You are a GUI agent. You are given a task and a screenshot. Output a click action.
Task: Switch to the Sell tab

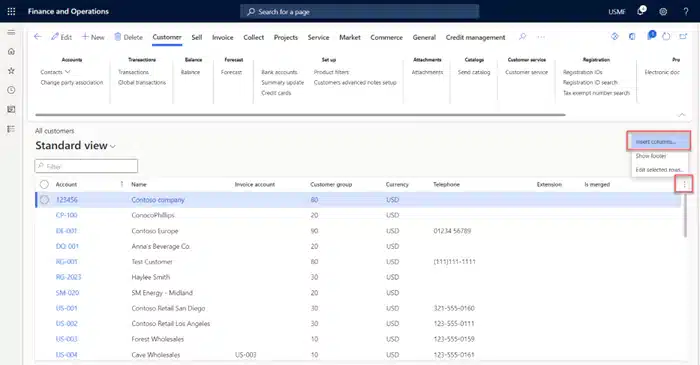197,37
